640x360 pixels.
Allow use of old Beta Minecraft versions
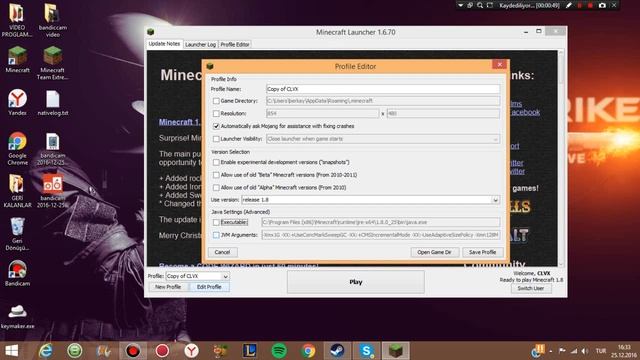point(216,175)
